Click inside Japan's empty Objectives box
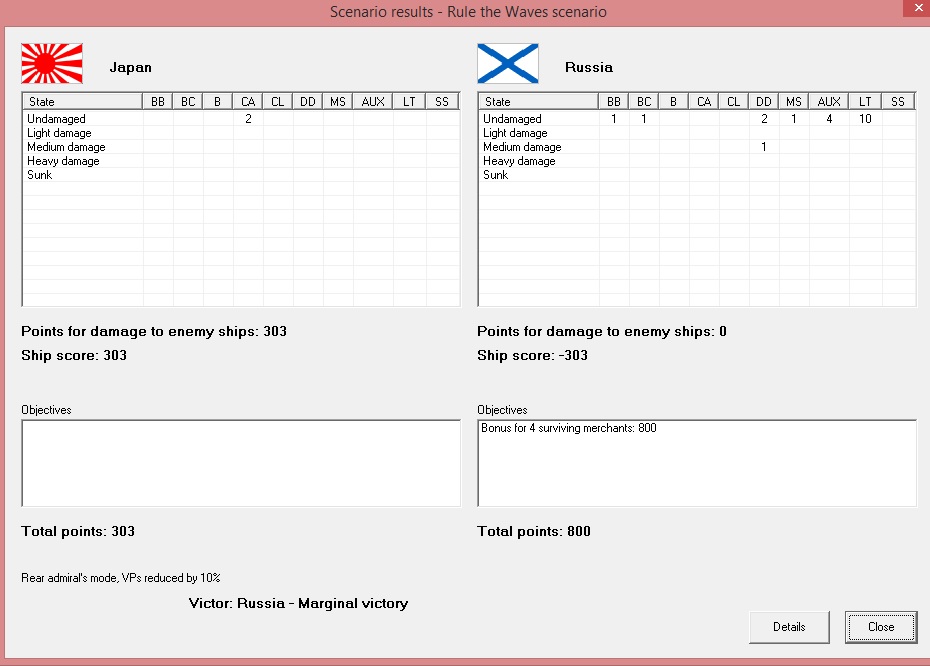Screen dimensions: 930x666 click(x=241, y=463)
